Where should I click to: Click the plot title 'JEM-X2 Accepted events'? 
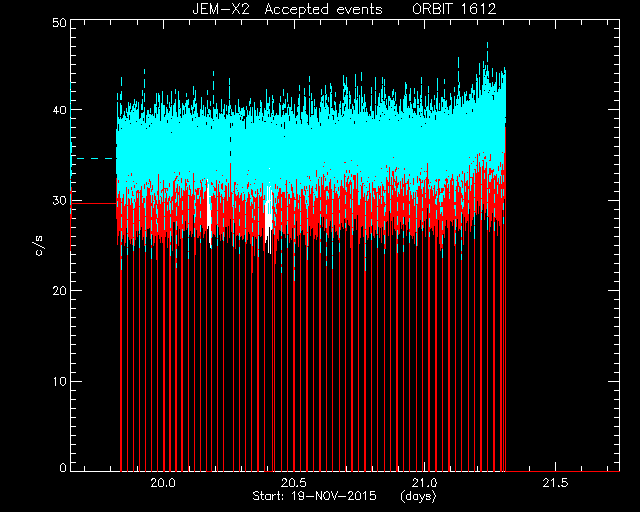click(287, 9)
